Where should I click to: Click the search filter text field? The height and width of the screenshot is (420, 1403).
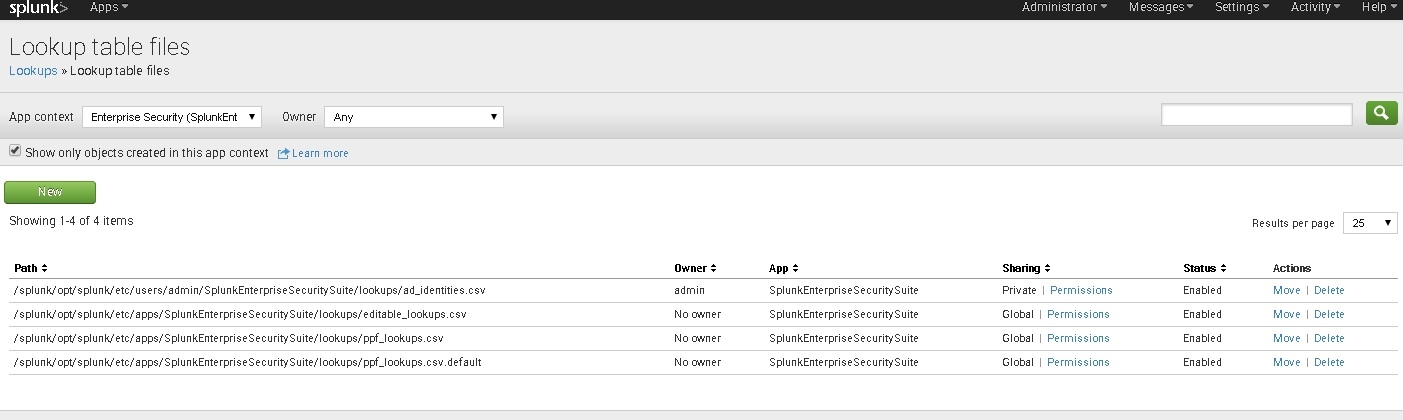[x=1256, y=115]
